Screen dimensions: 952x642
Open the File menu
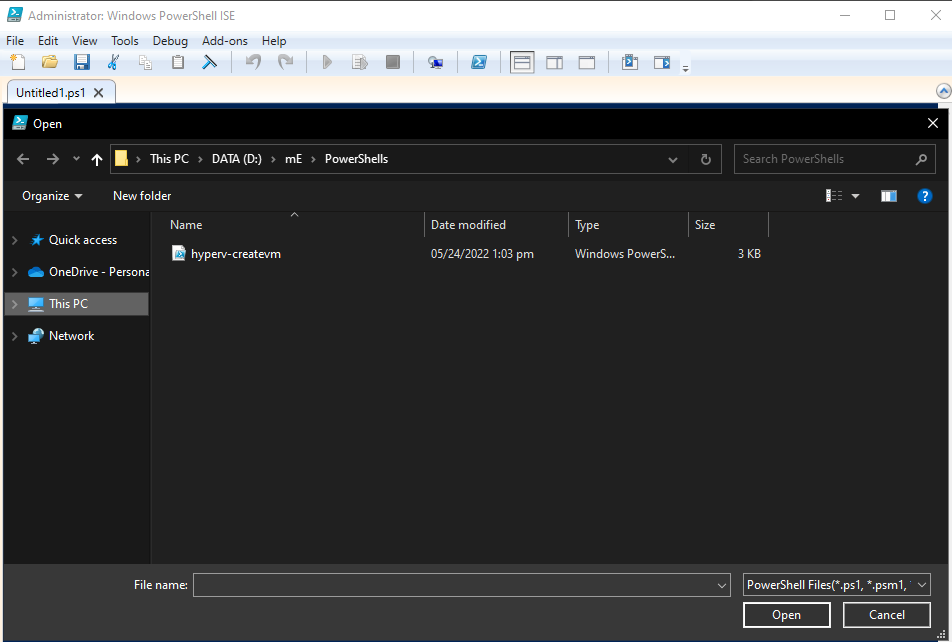(x=15, y=41)
